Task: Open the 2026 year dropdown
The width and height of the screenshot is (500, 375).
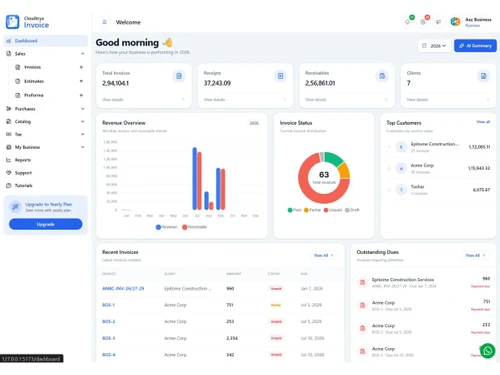Action: pyautogui.click(x=434, y=46)
